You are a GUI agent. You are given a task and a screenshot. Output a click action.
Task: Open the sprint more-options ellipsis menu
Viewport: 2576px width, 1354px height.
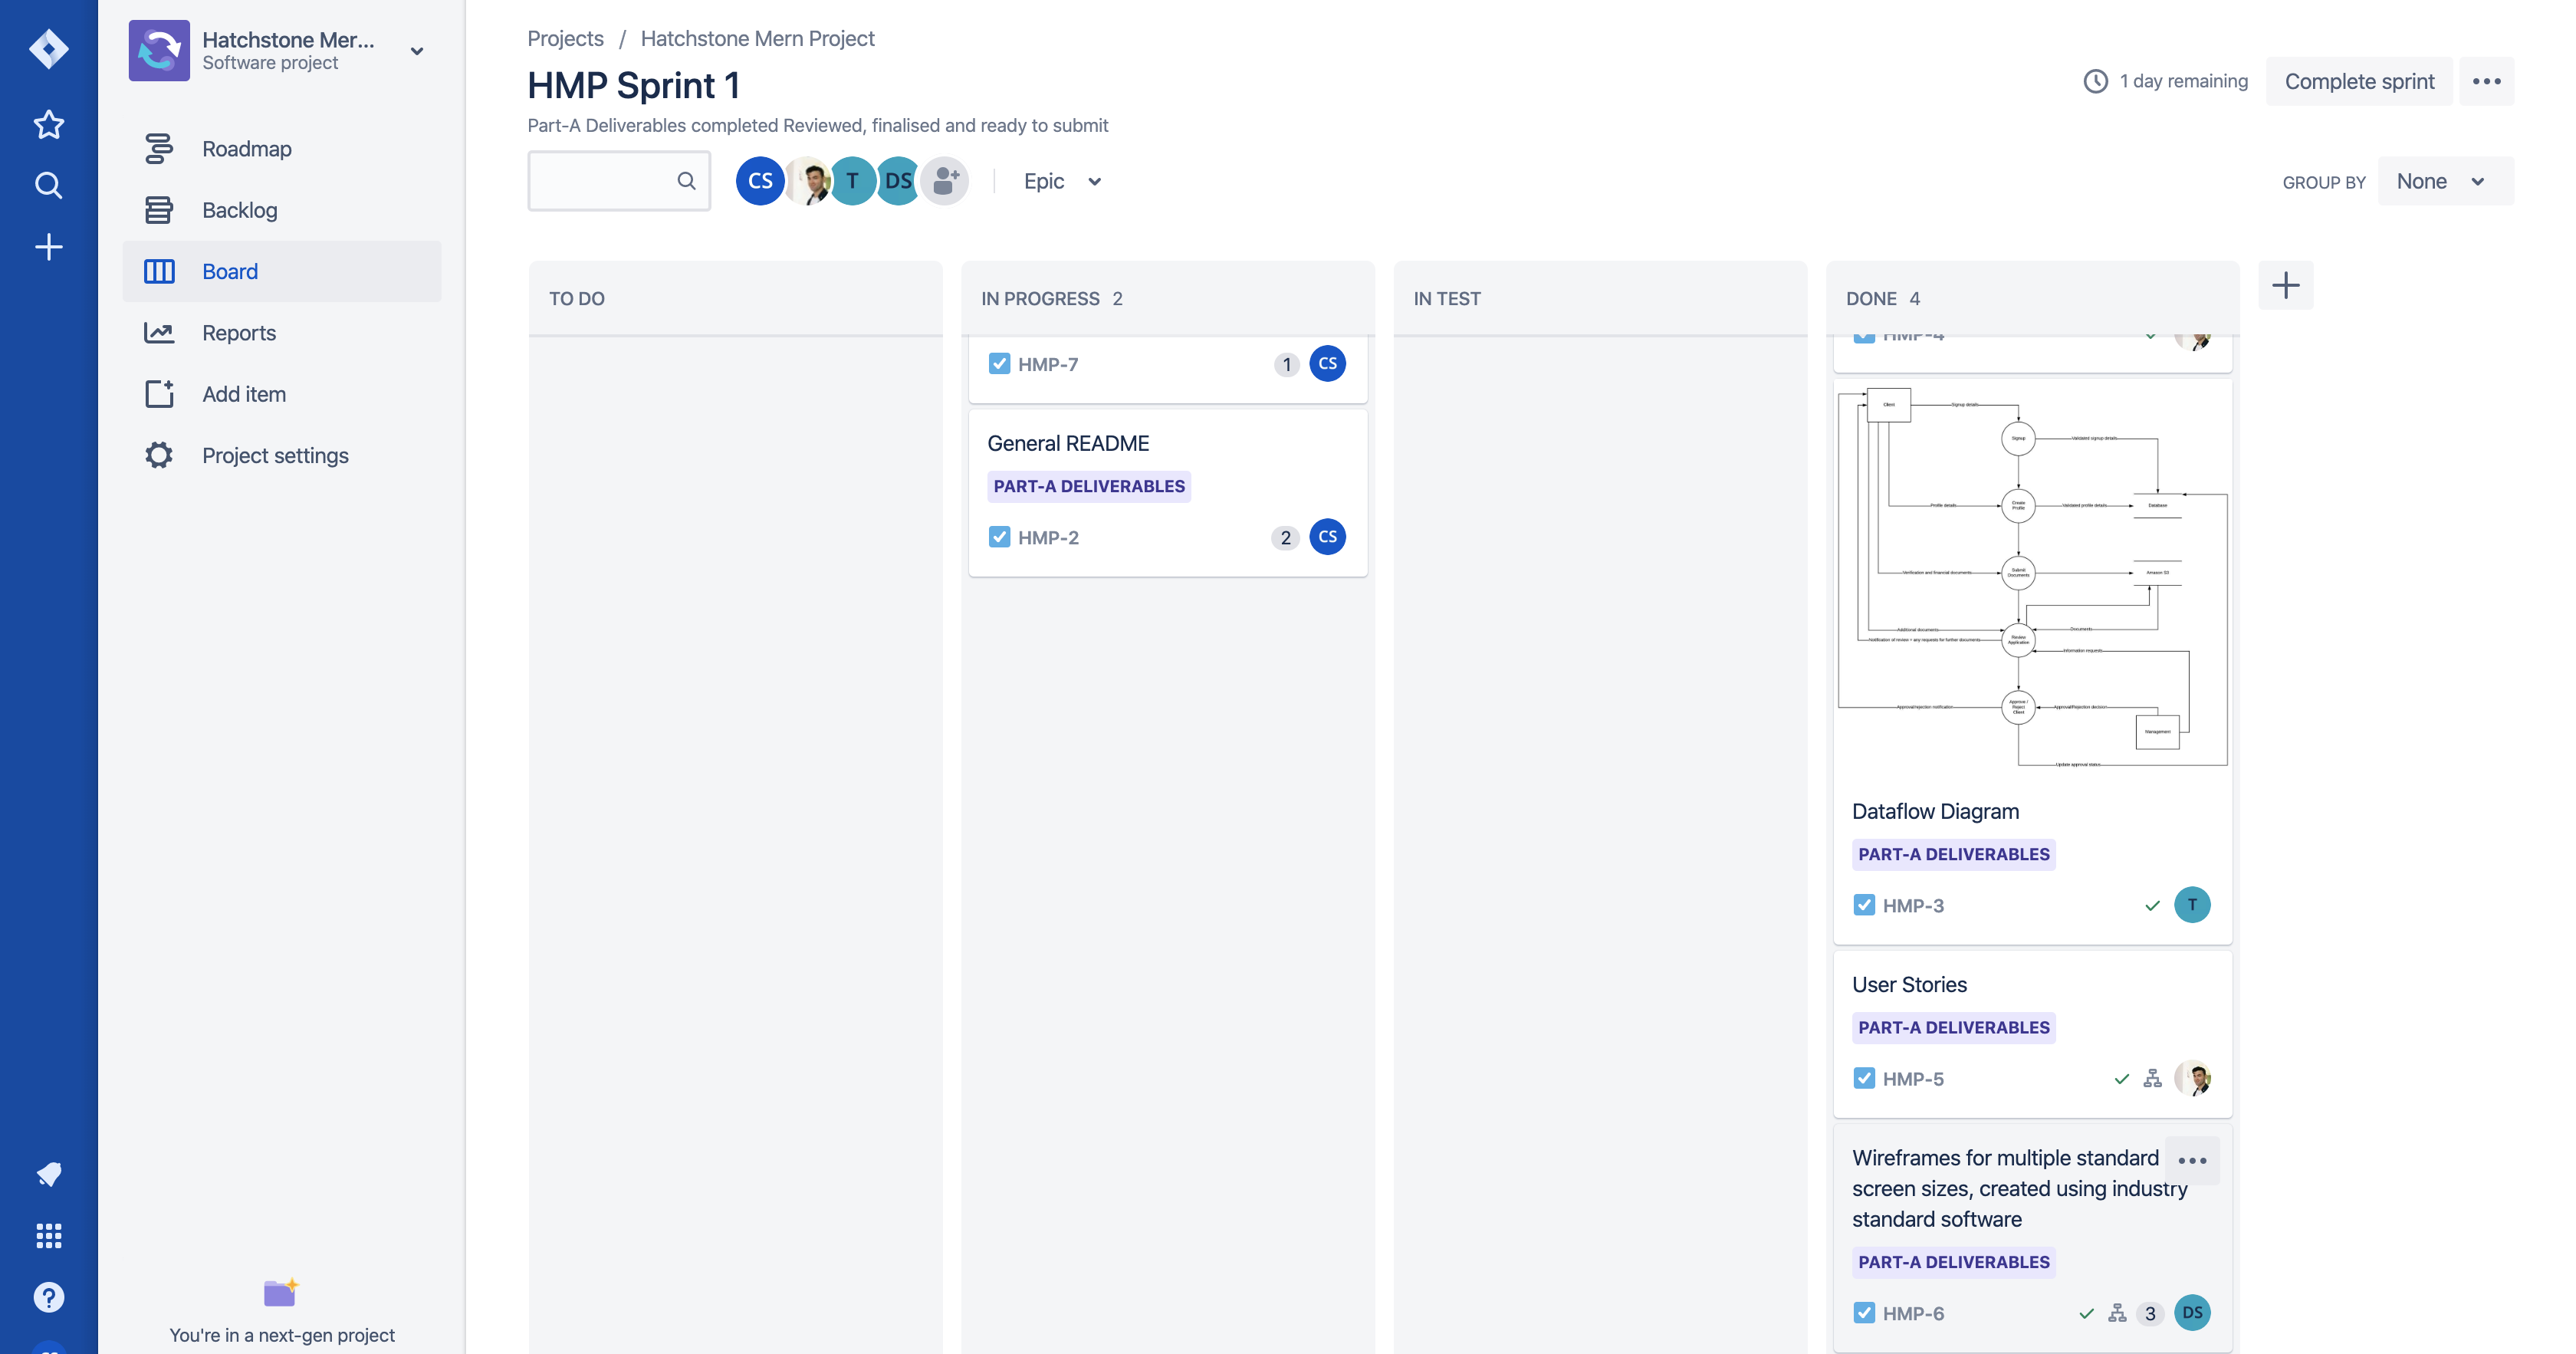(x=2487, y=81)
